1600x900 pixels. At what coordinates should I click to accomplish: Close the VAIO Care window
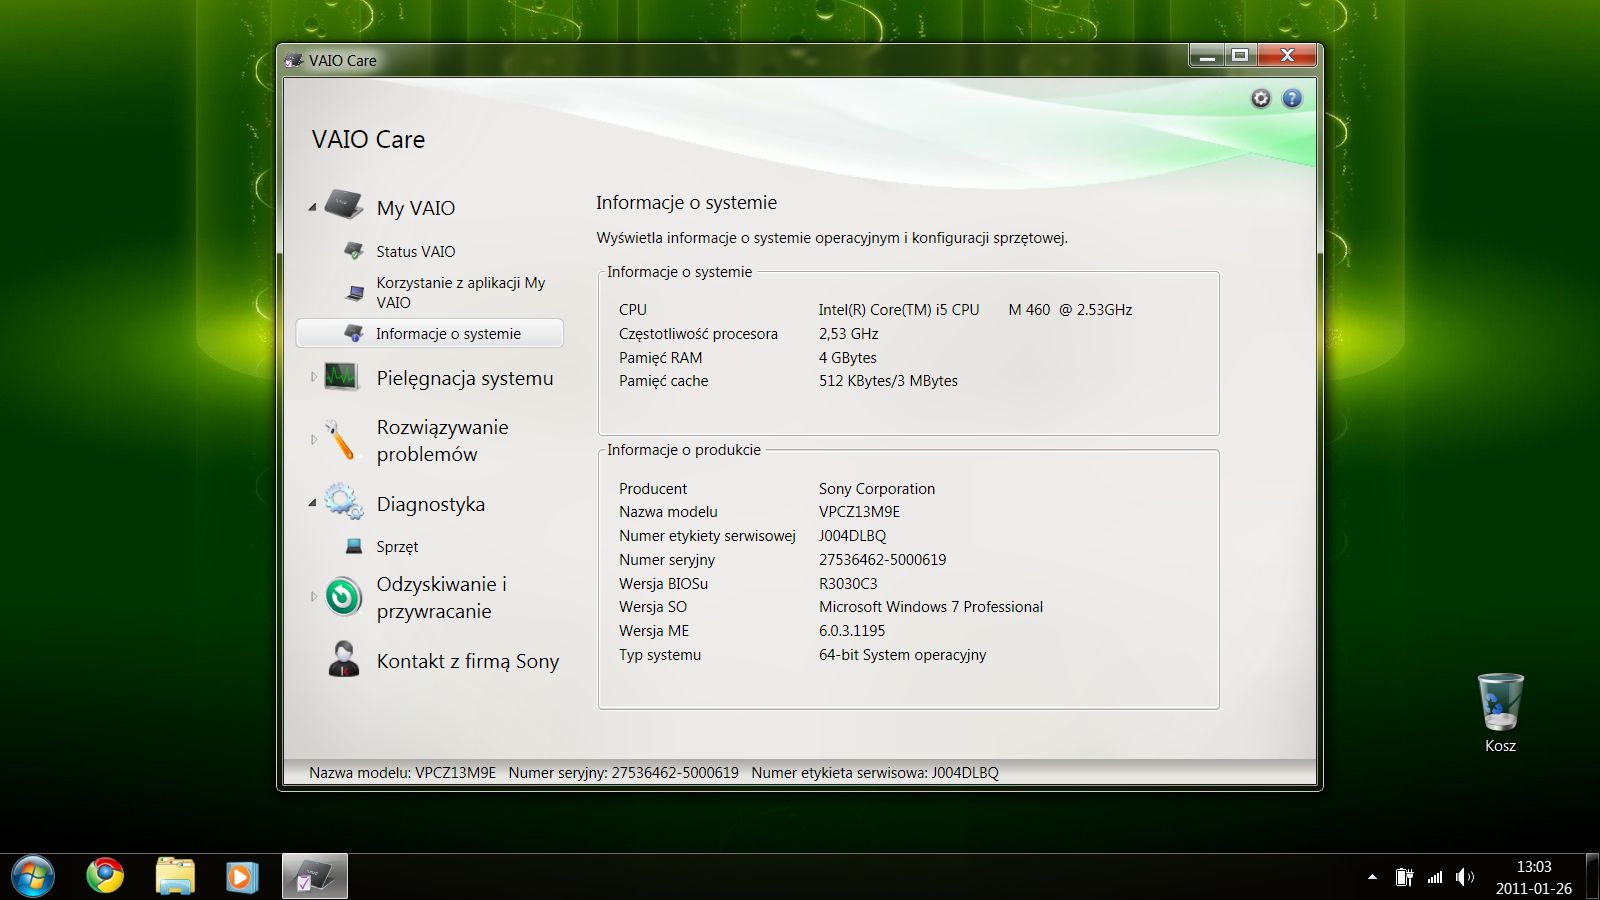(1287, 56)
